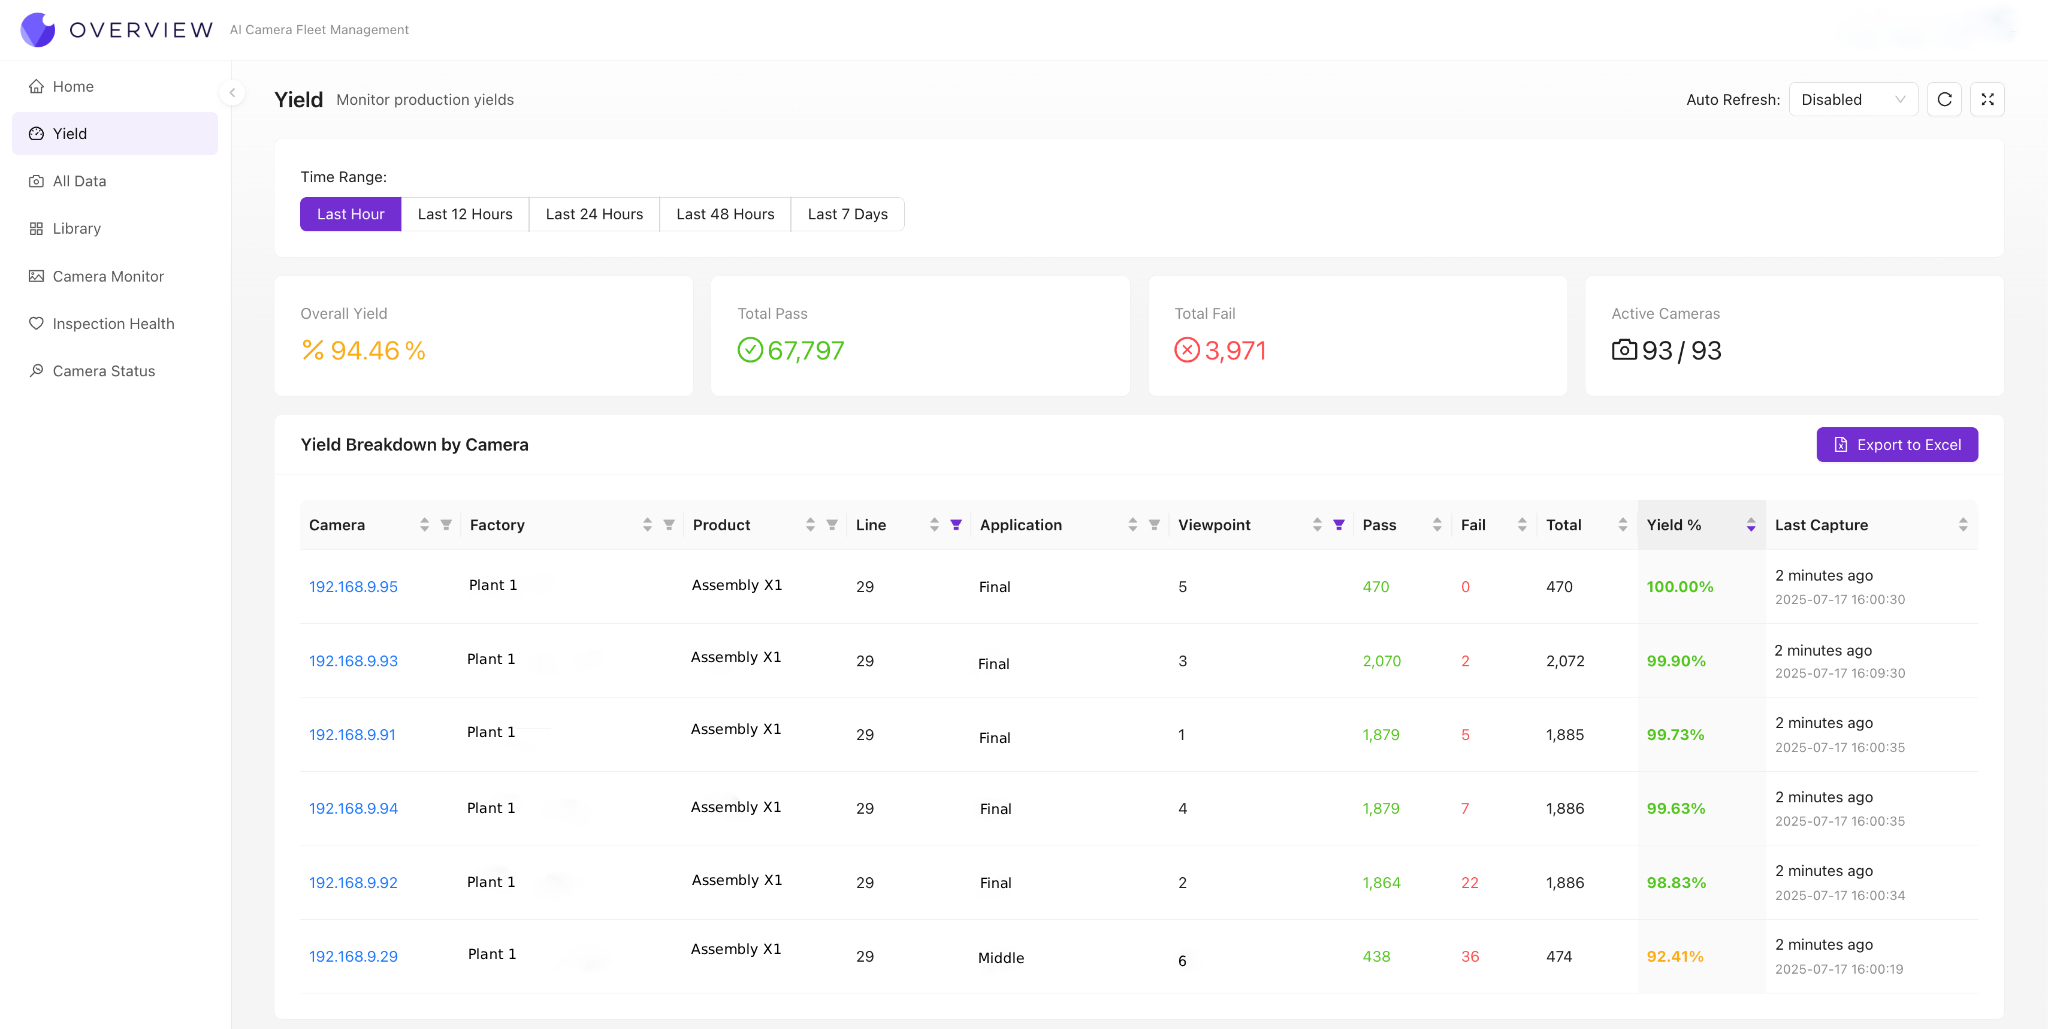Enter fullscreen using the expand icon
This screenshot has width=2048, height=1029.
point(1988,99)
